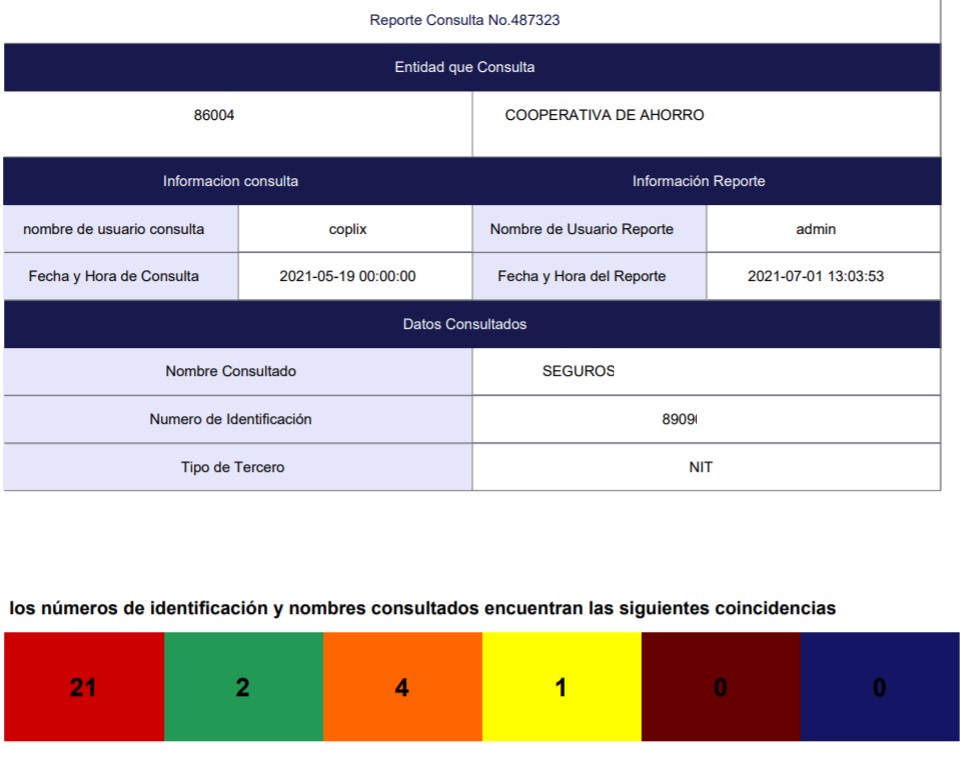Click the Información Reporte section header
The height and width of the screenshot is (761, 973).
[x=698, y=181]
